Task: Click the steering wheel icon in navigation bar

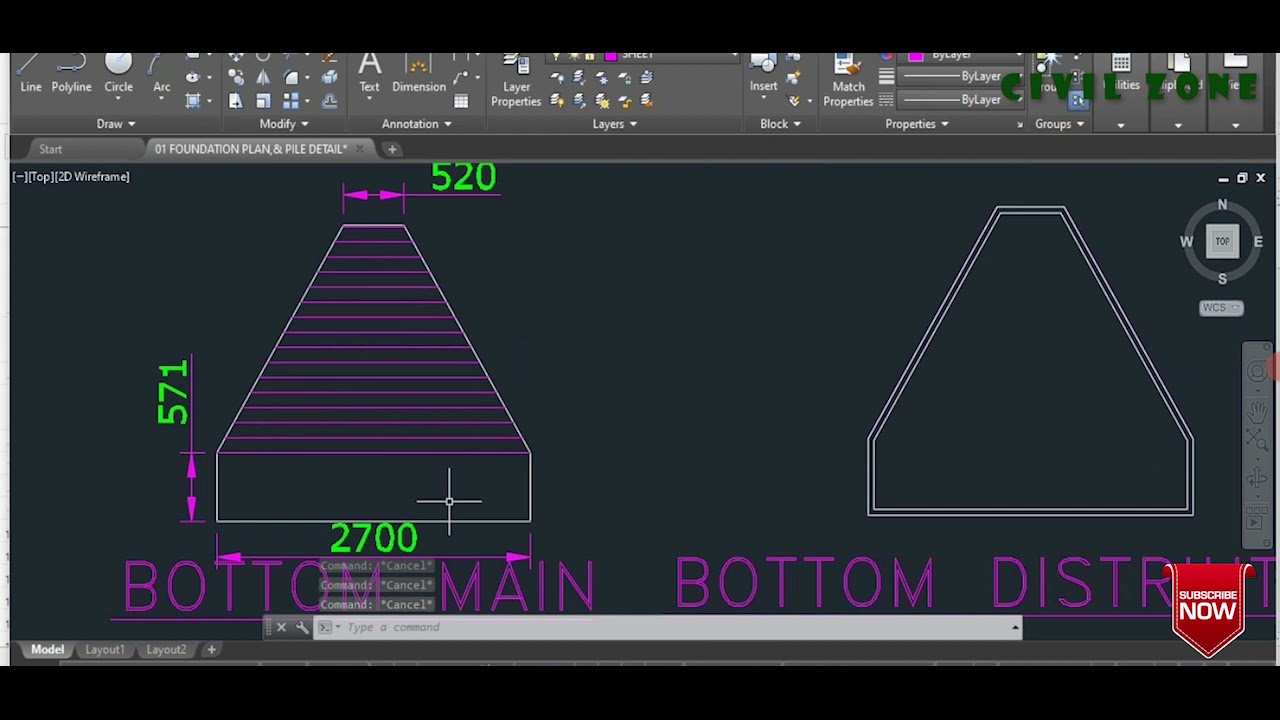Action: pos(1257,372)
